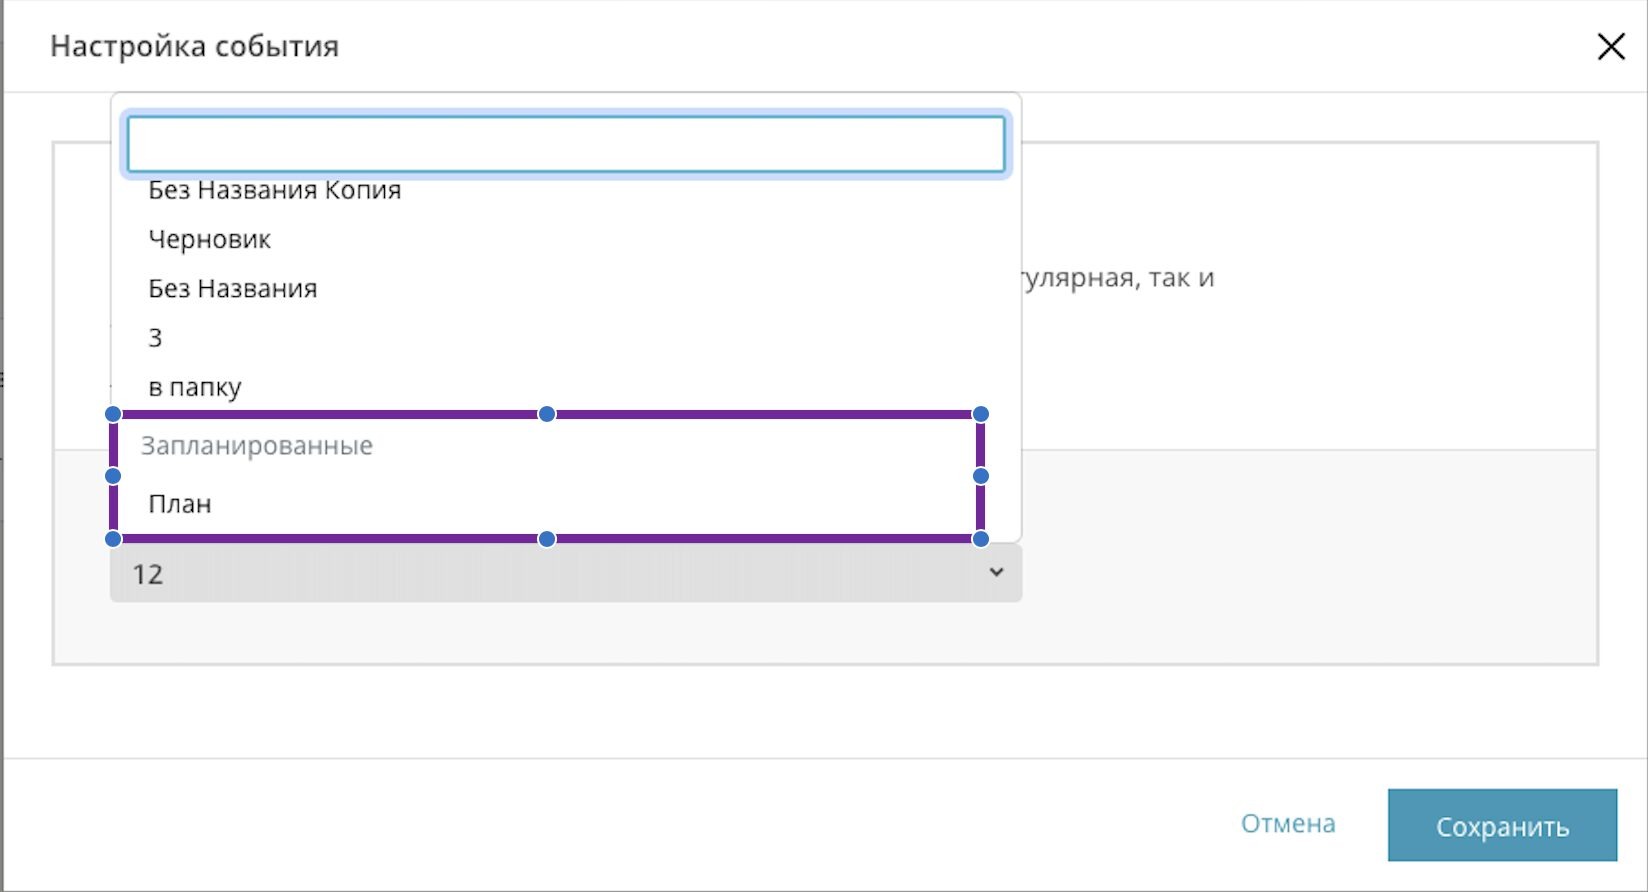
Task: Click the bottom-right handle of the purple selection
Action: click(981, 539)
